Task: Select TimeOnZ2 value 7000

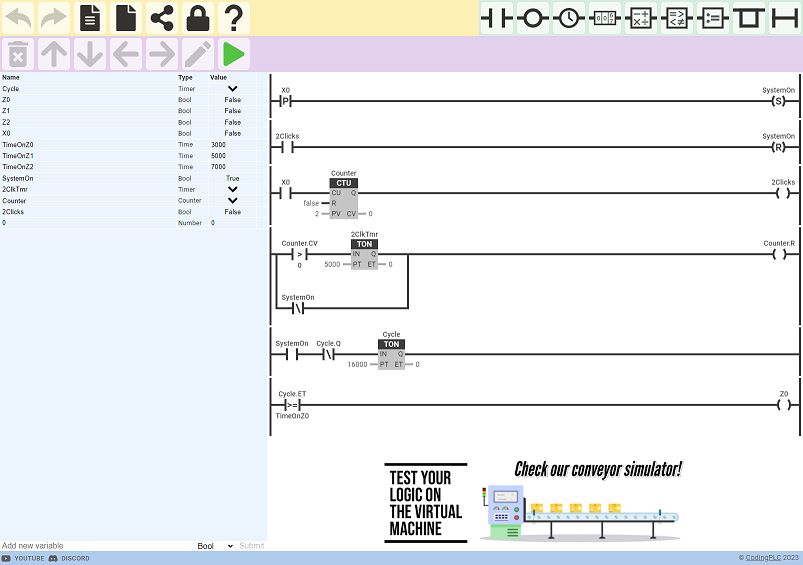Action: pos(218,167)
